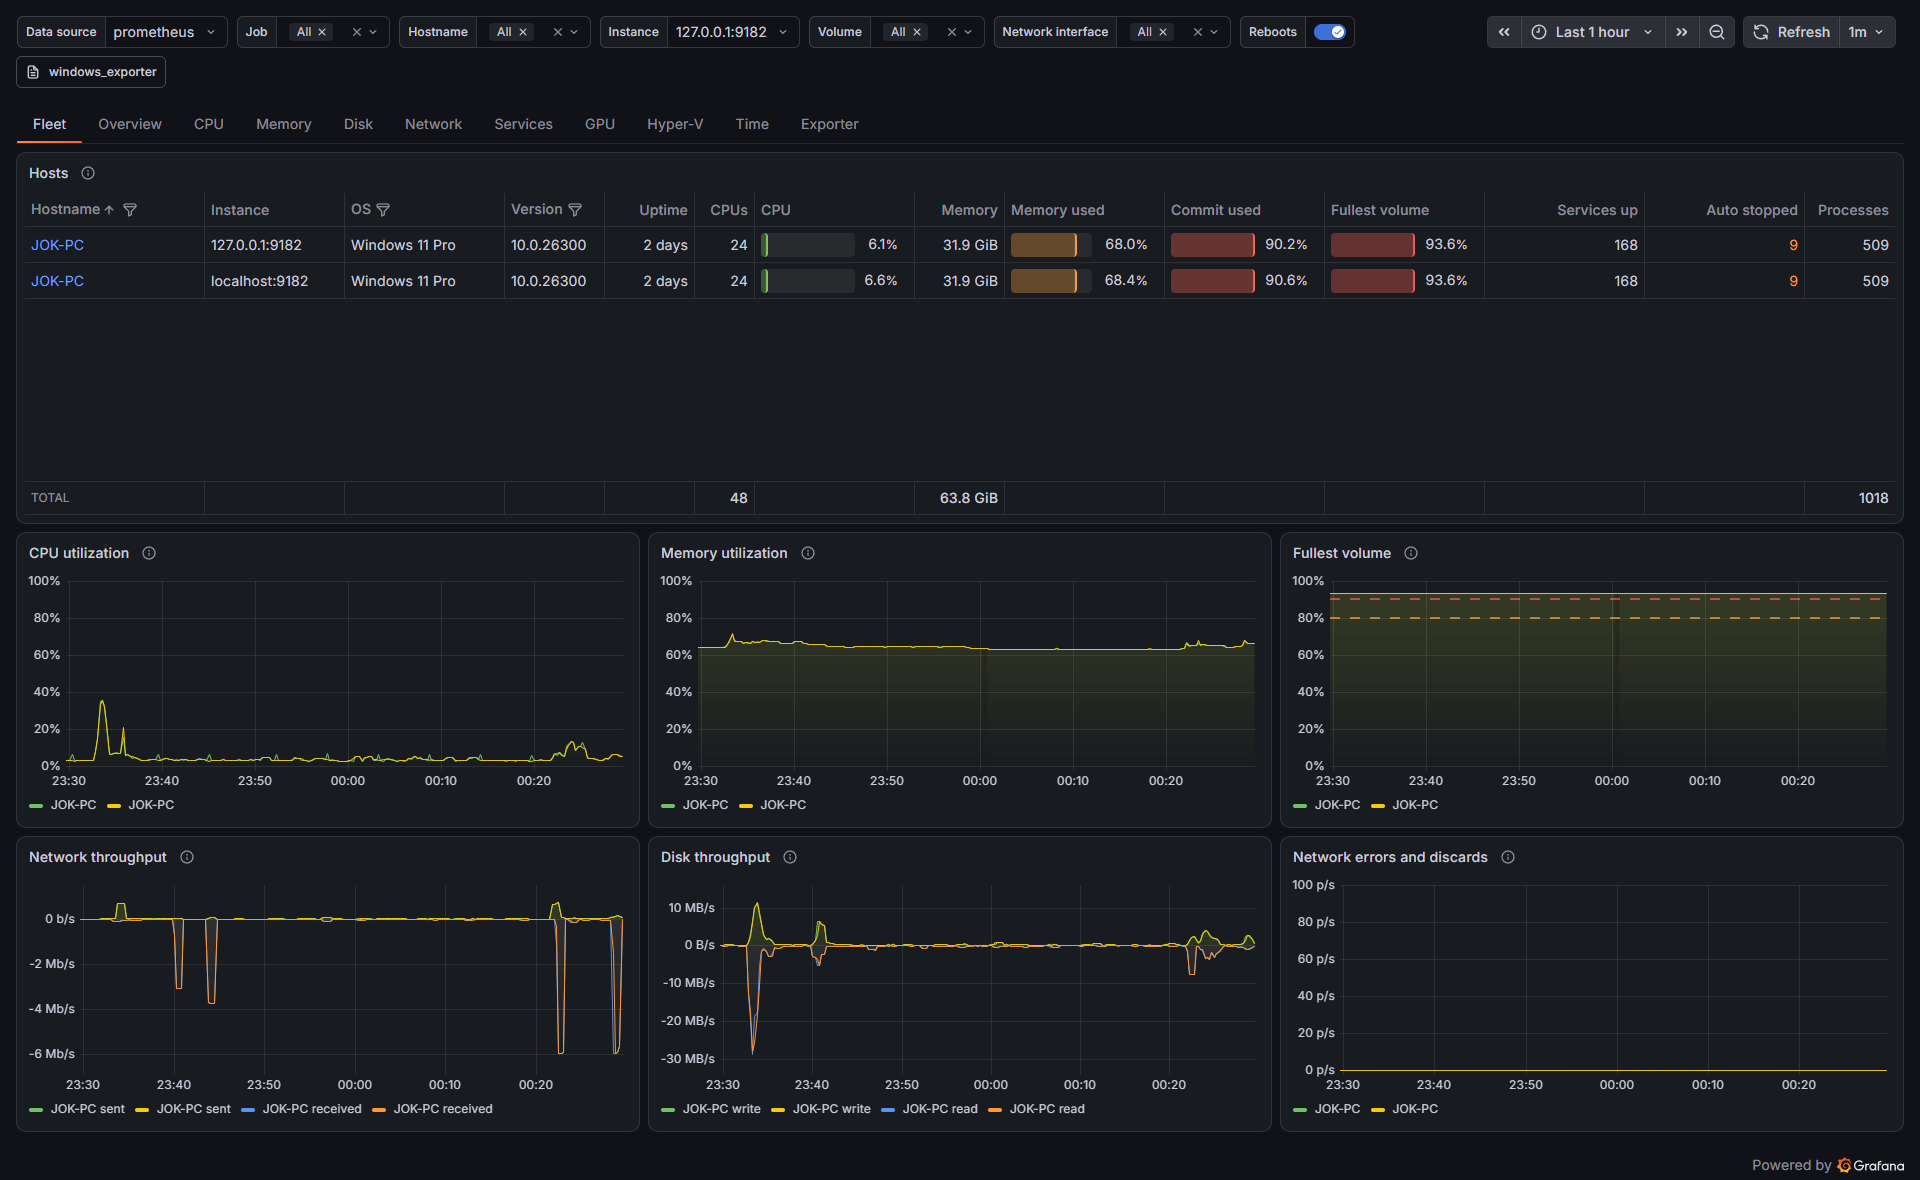Switch to the Disk tab

point(358,124)
